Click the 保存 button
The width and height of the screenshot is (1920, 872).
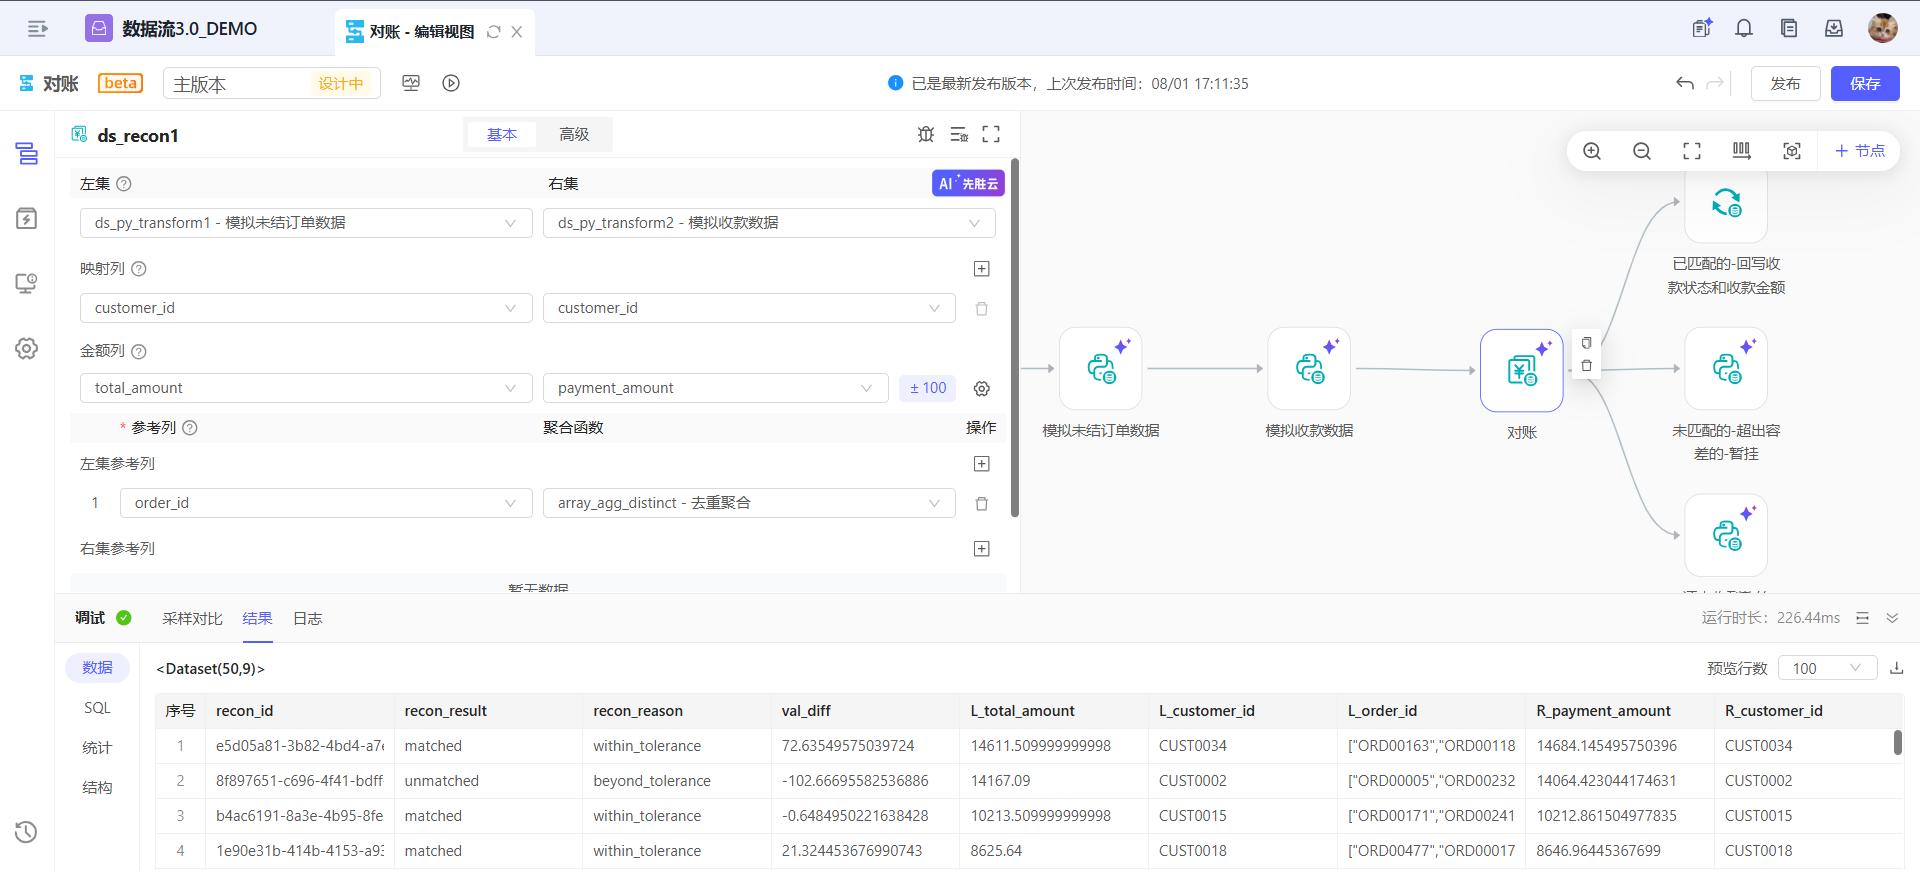pos(1865,83)
